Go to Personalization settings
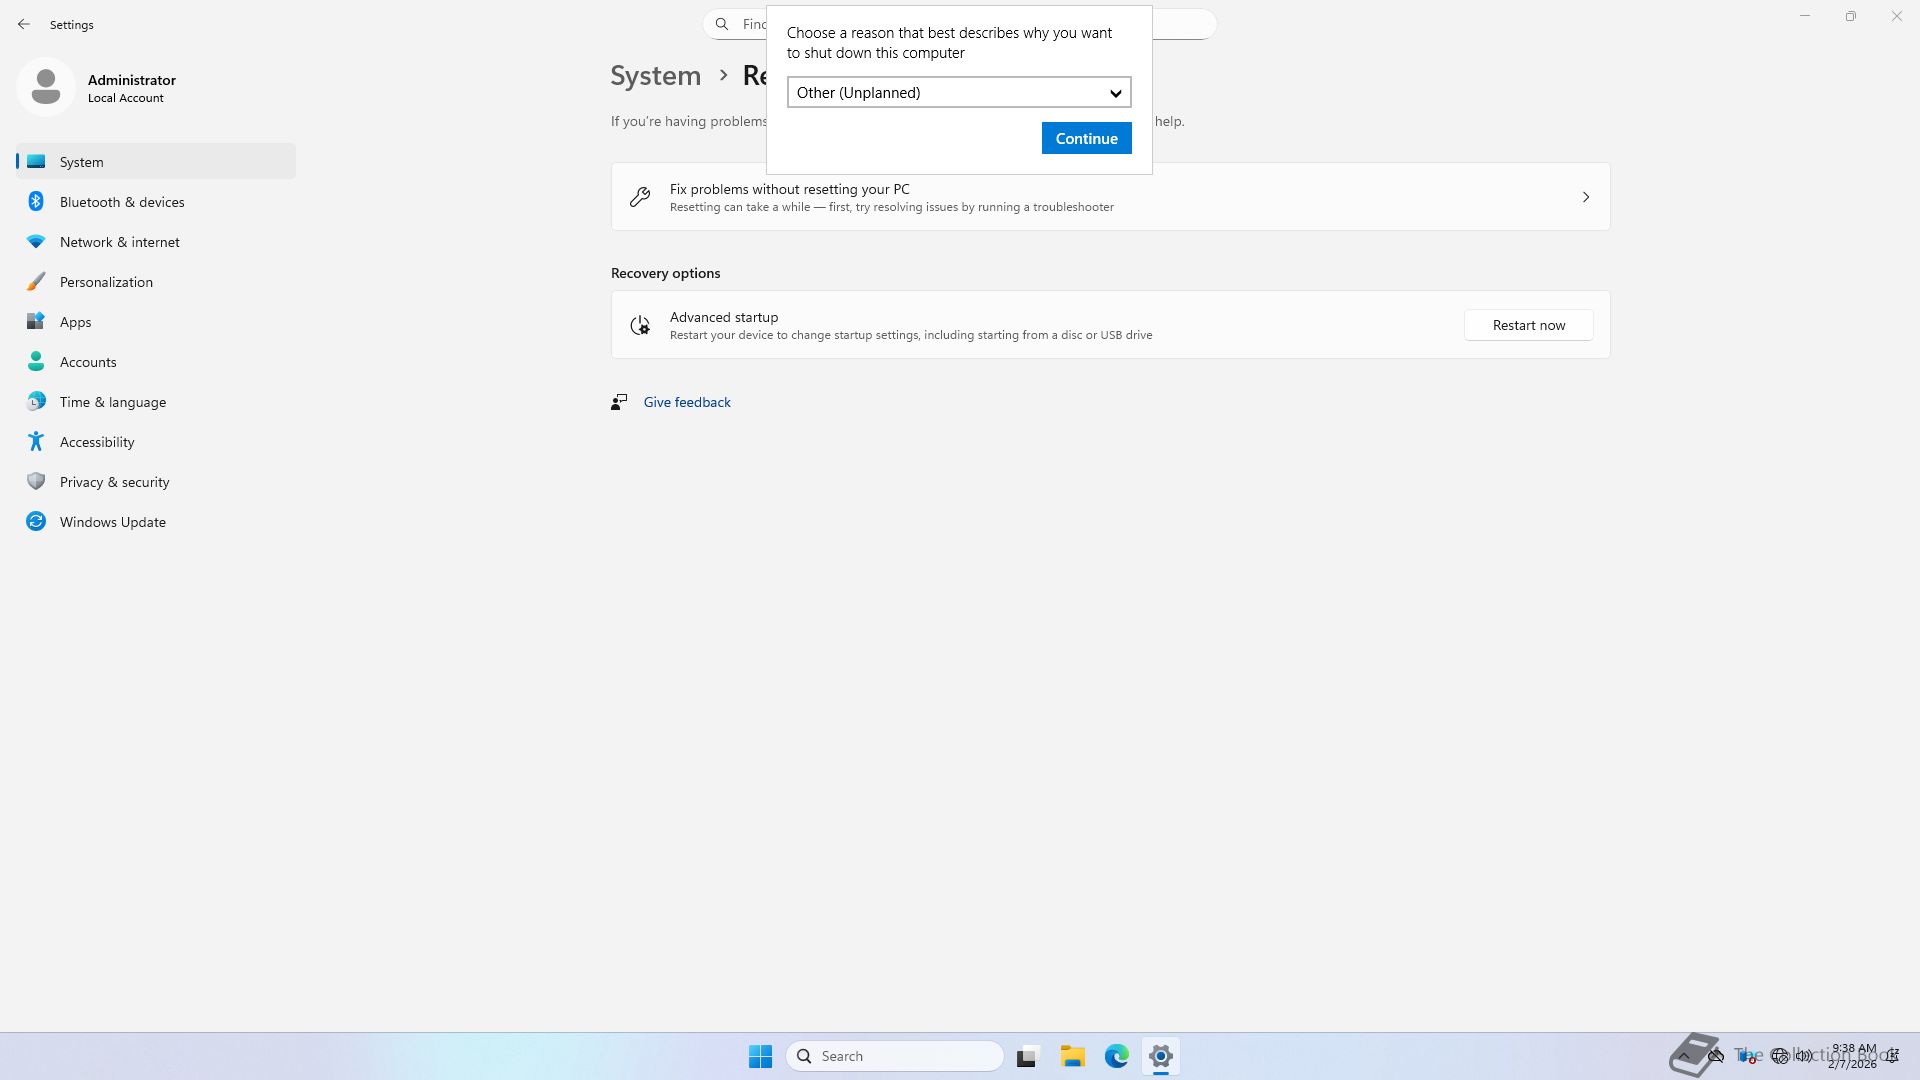The height and width of the screenshot is (1080, 1920). pos(106,282)
